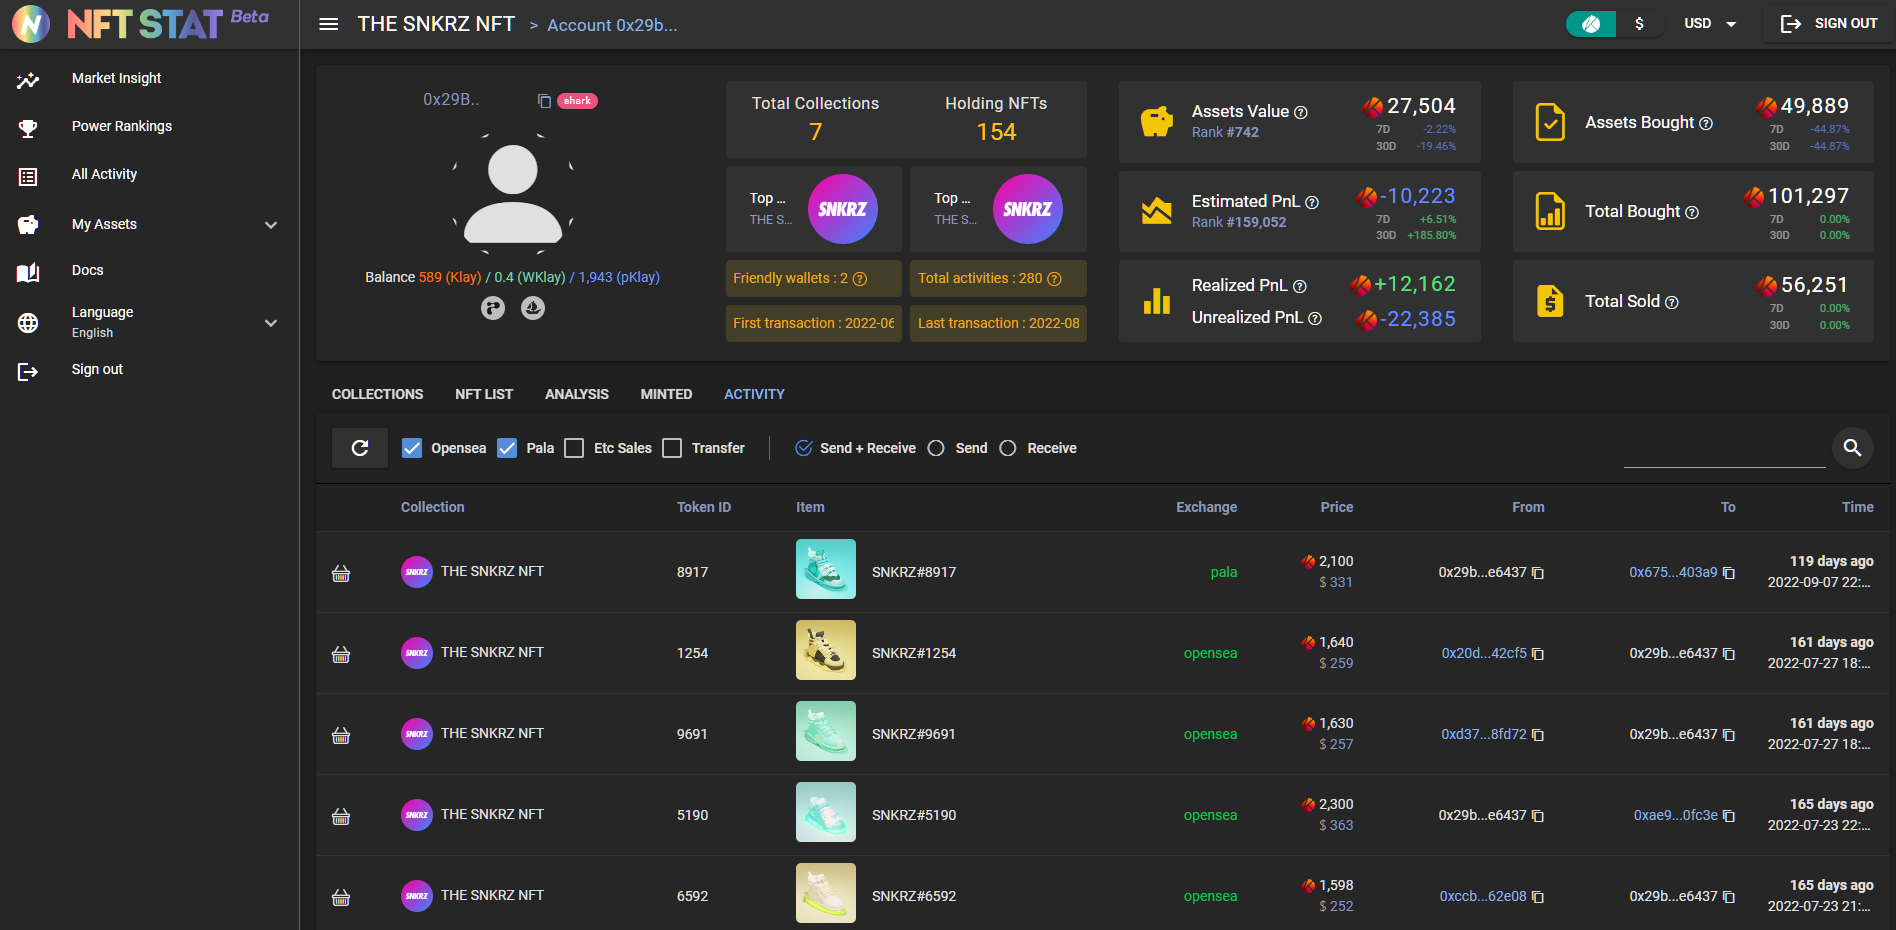
Task: Copy the 0x29B wallet address
Action: [544, 101]
